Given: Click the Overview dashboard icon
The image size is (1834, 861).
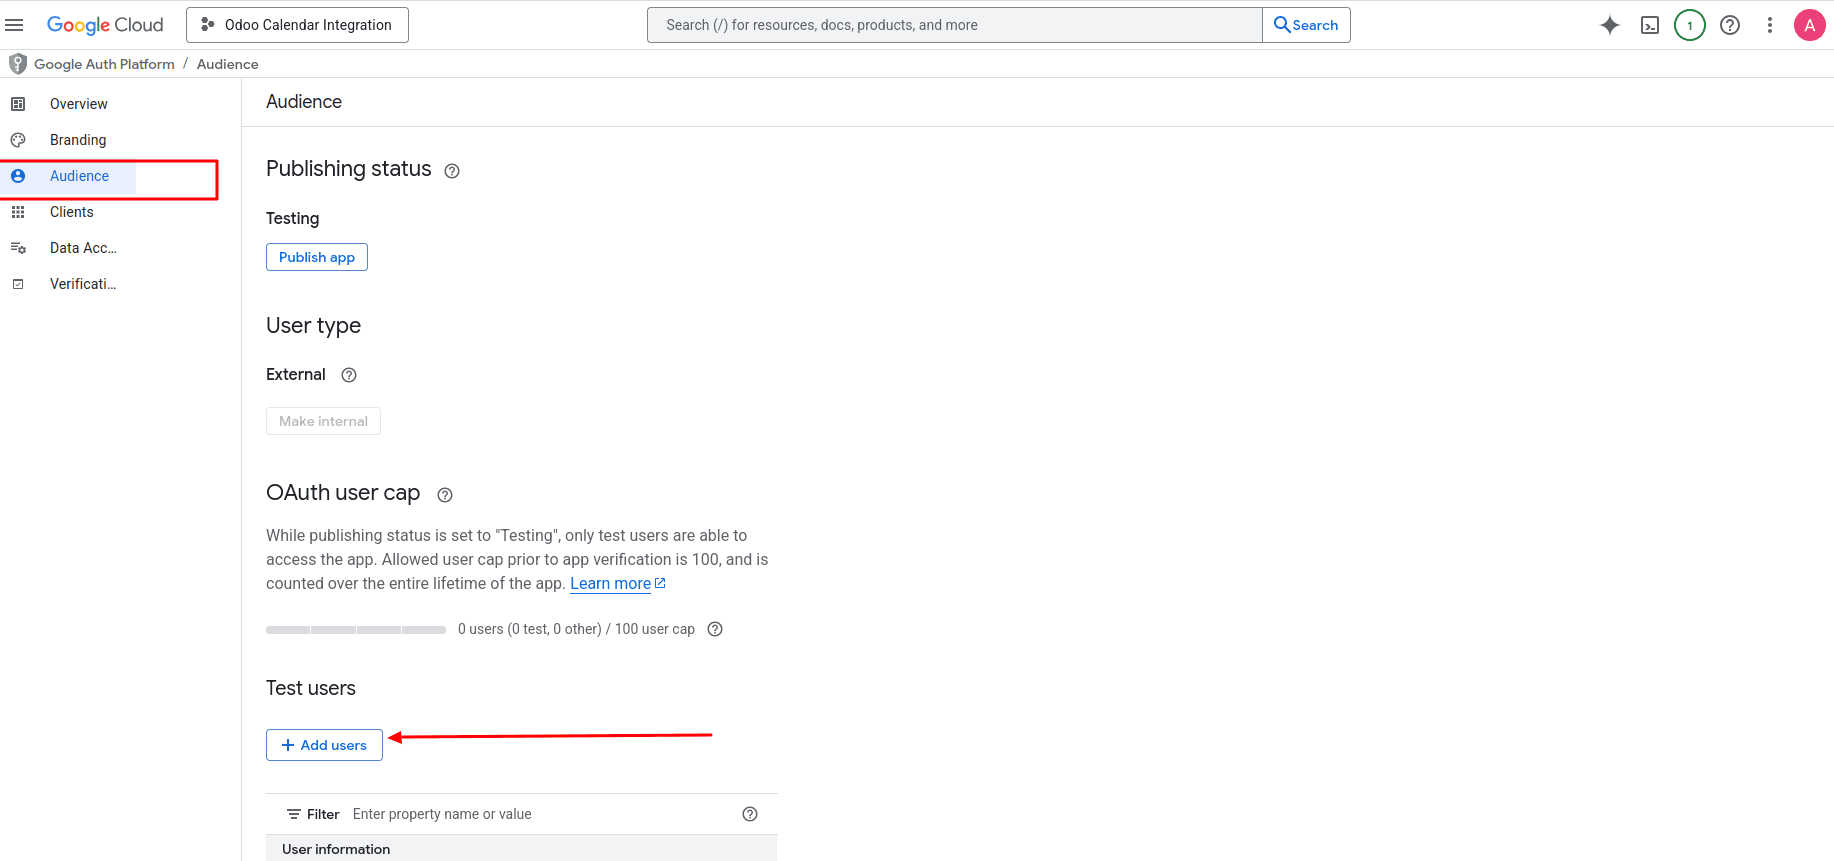Looking at the screenshot, I should [x=18, y=104].
